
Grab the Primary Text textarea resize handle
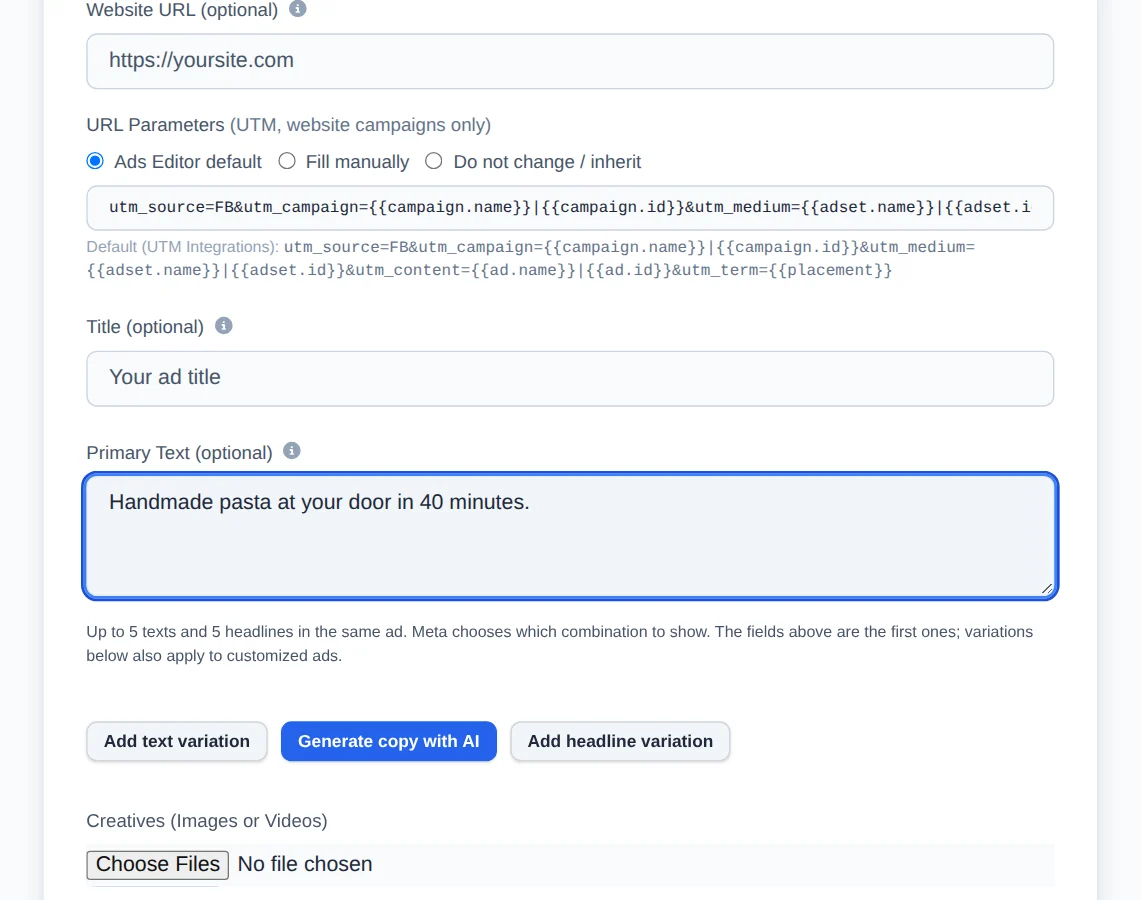tap(1046, 589)
